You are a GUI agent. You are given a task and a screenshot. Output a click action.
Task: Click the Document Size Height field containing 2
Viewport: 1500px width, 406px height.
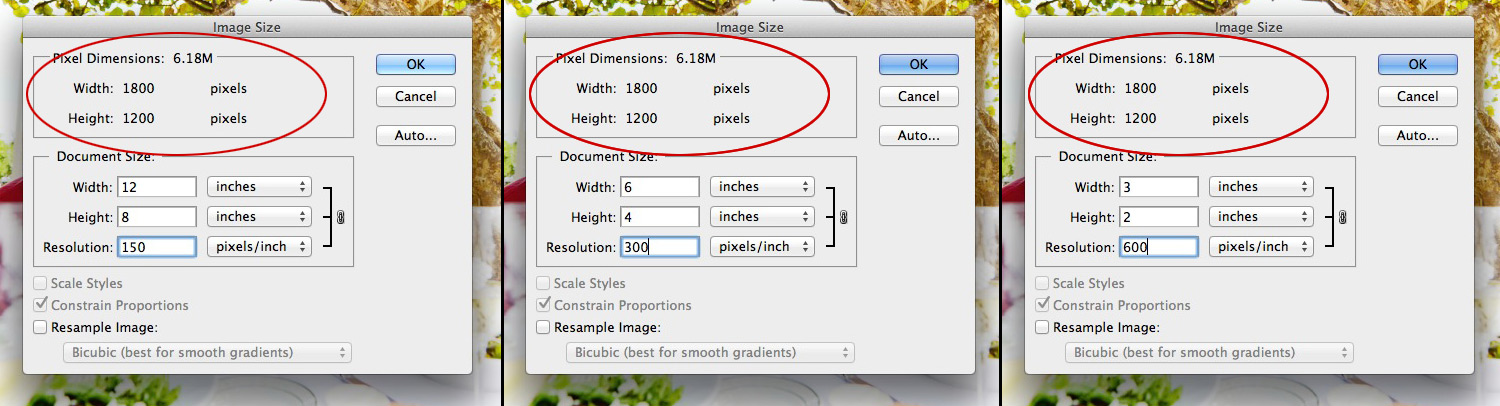(1159, 217)
